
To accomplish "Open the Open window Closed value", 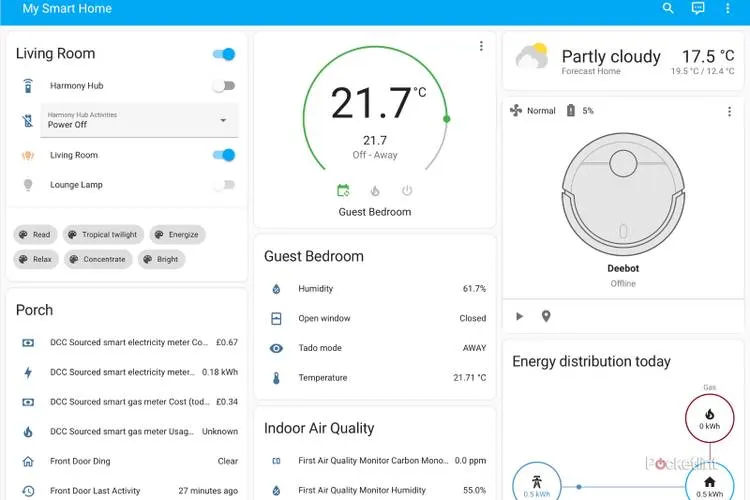I will coord(473,318).
